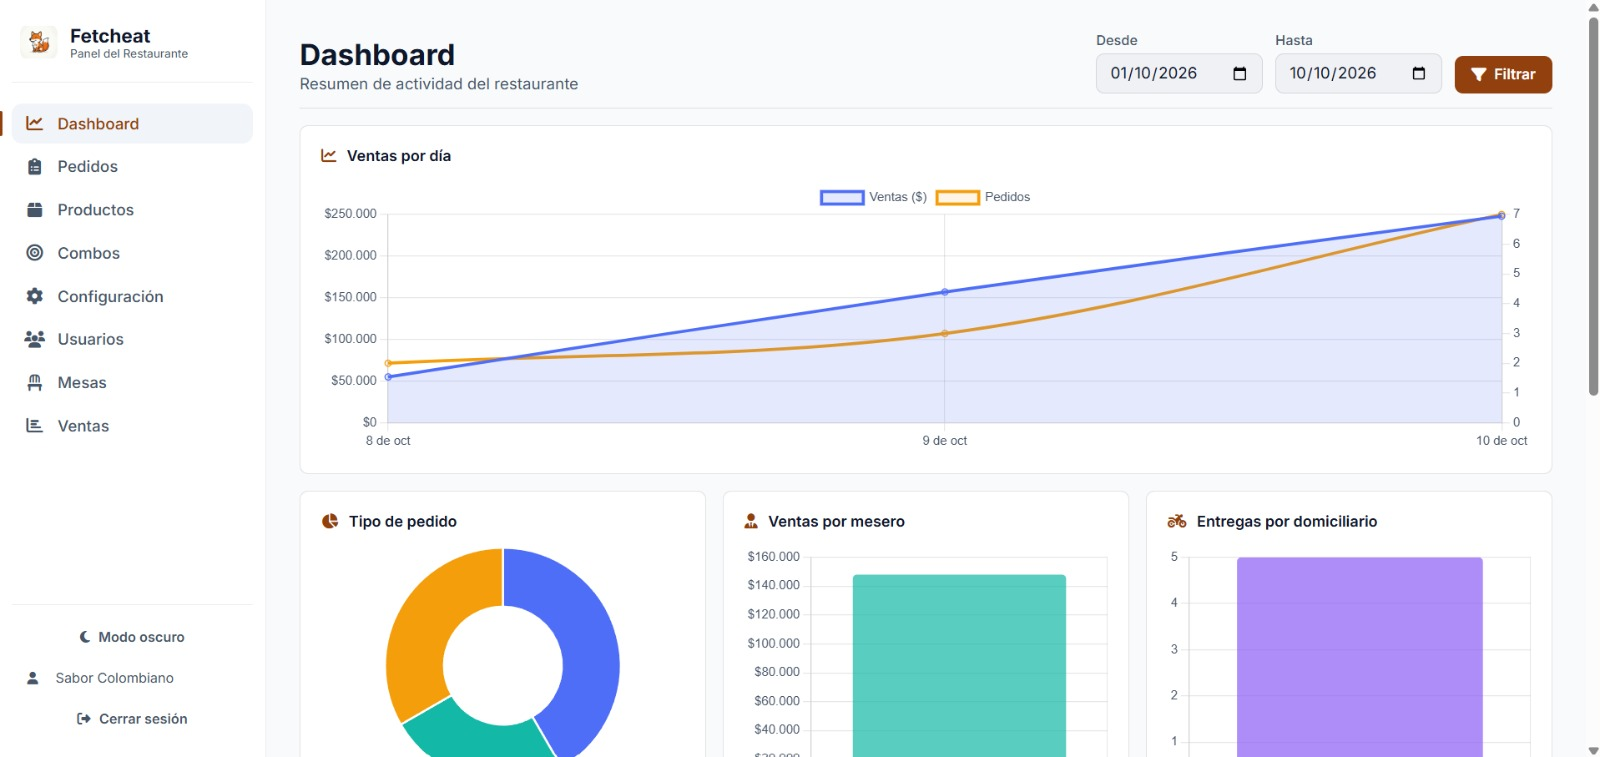Click the Pedidos clipboard icon
The image size is (1600, 757).
click(35, 167)
